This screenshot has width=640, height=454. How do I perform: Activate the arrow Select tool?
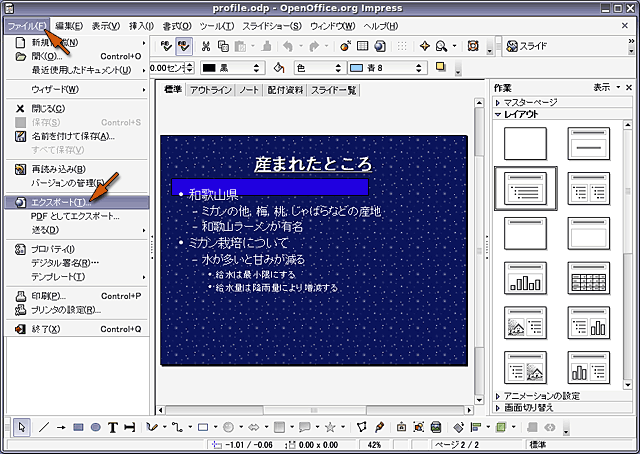click(22, 427)
